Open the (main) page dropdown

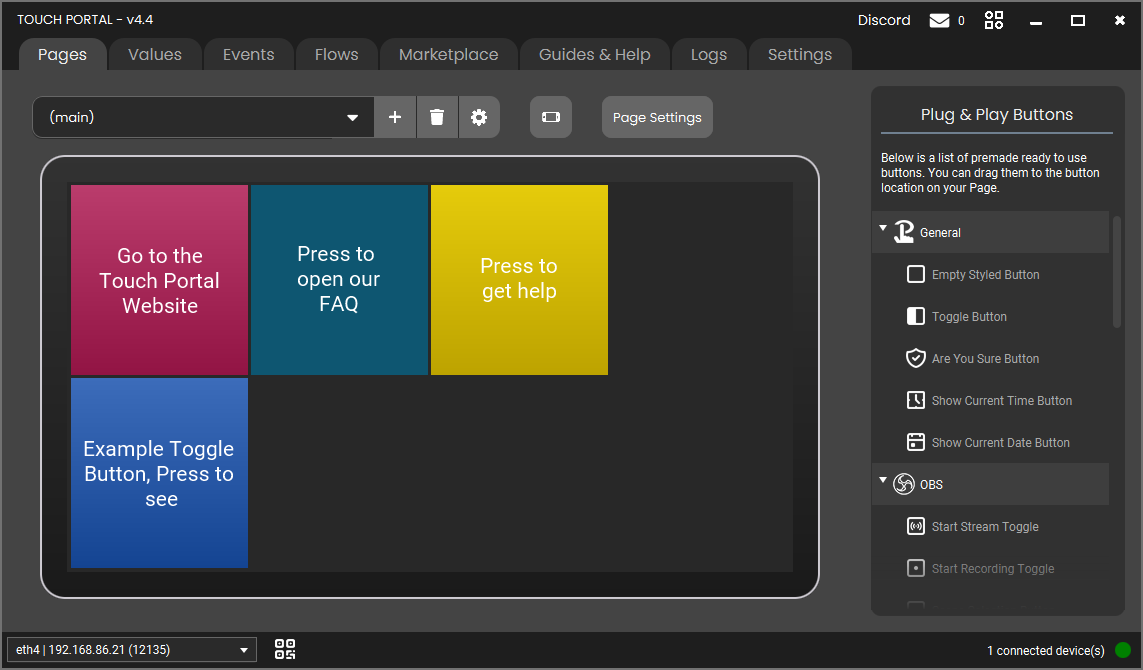click(x=204, y=117)
